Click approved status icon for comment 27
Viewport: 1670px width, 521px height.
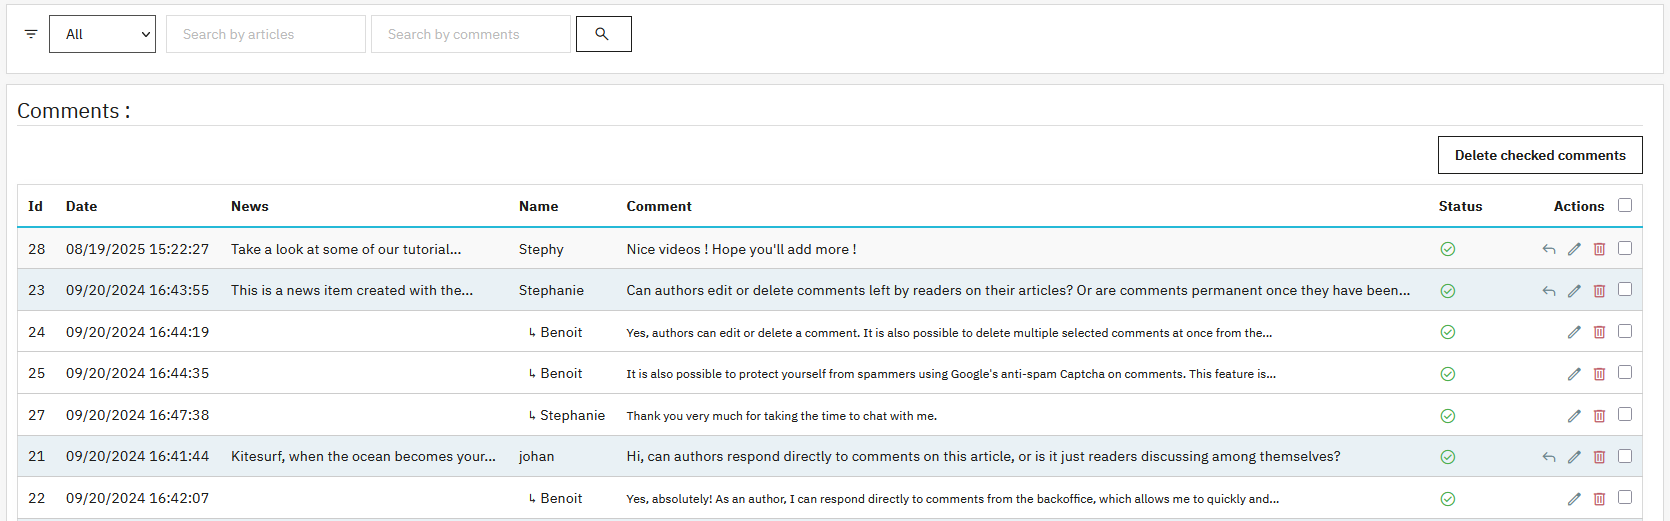point(1447,416)
